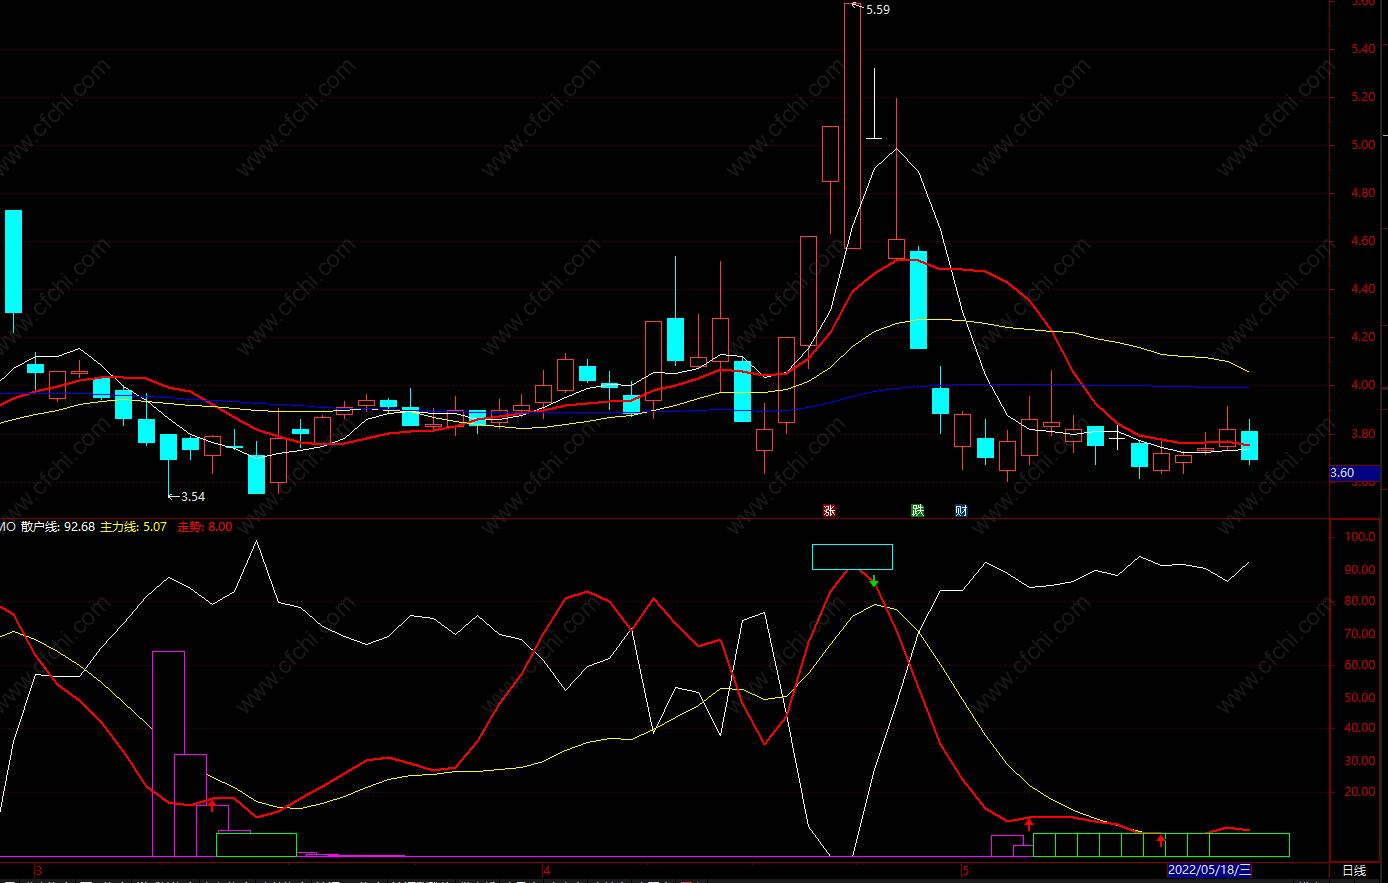The image size is (1388, 883).
Task: Click the 5.00 price axis label
Action: (1362, 145)
